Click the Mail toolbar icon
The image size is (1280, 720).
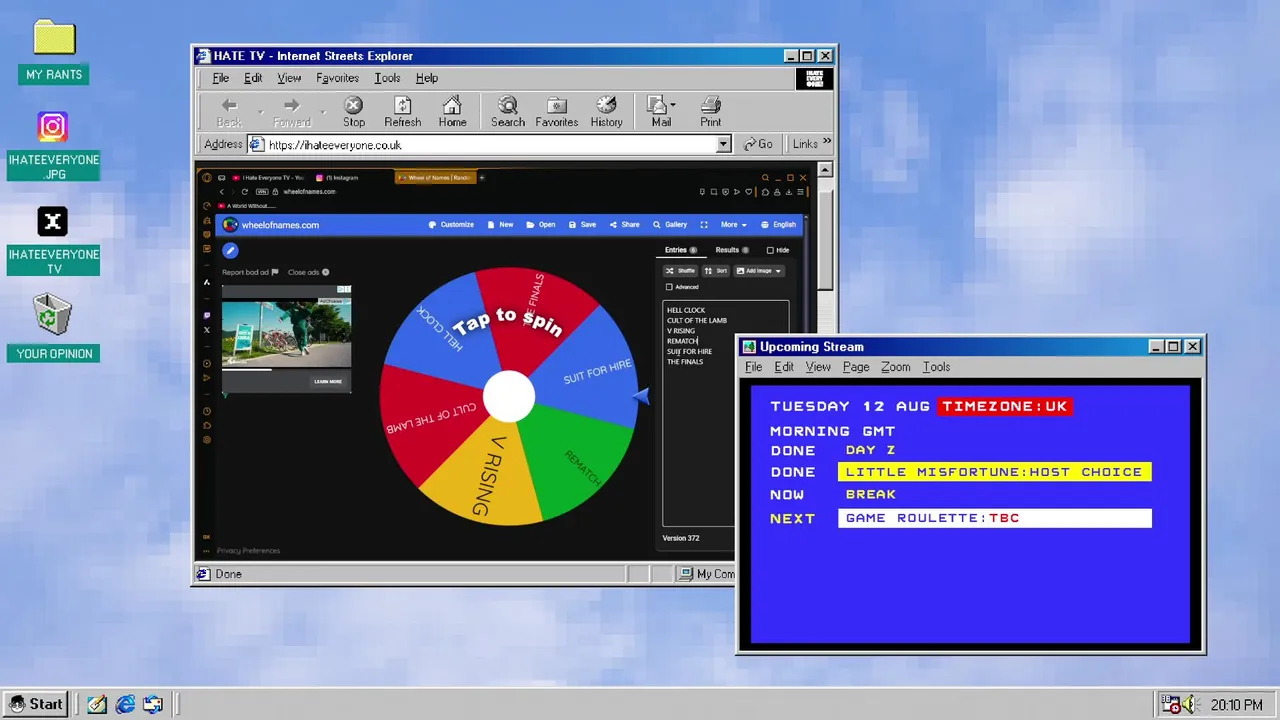pyautogui.click(x=660, y=112)
